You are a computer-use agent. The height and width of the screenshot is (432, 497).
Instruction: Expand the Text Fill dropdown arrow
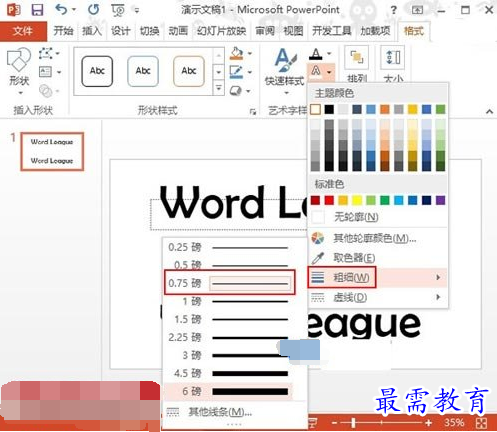(329, 53)
